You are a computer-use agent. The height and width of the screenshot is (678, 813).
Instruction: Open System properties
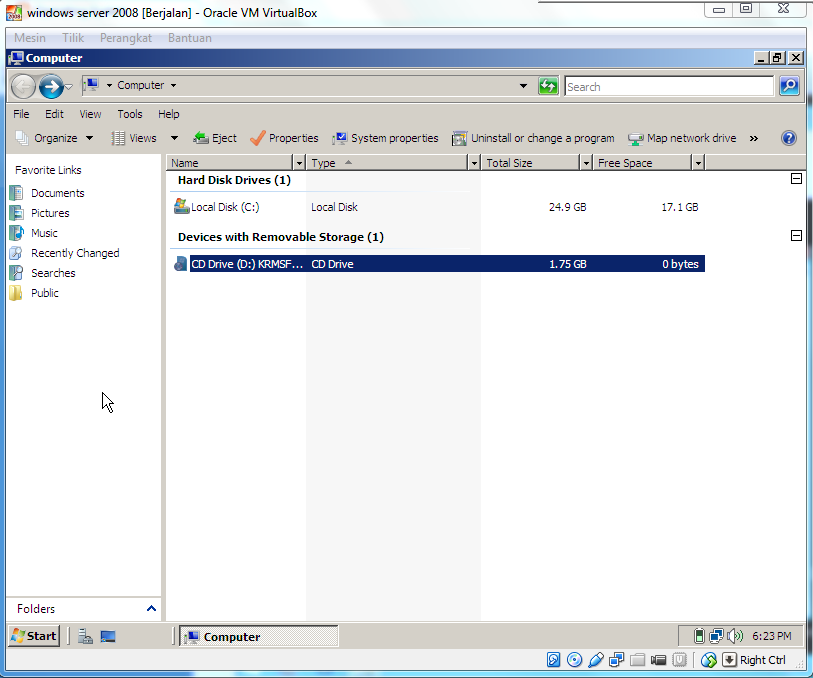[x=385, y=138]
